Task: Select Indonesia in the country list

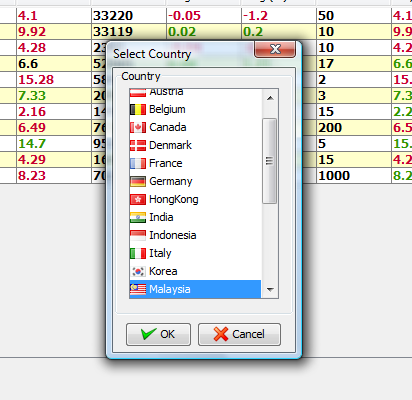Action: (x=195, y=235)
